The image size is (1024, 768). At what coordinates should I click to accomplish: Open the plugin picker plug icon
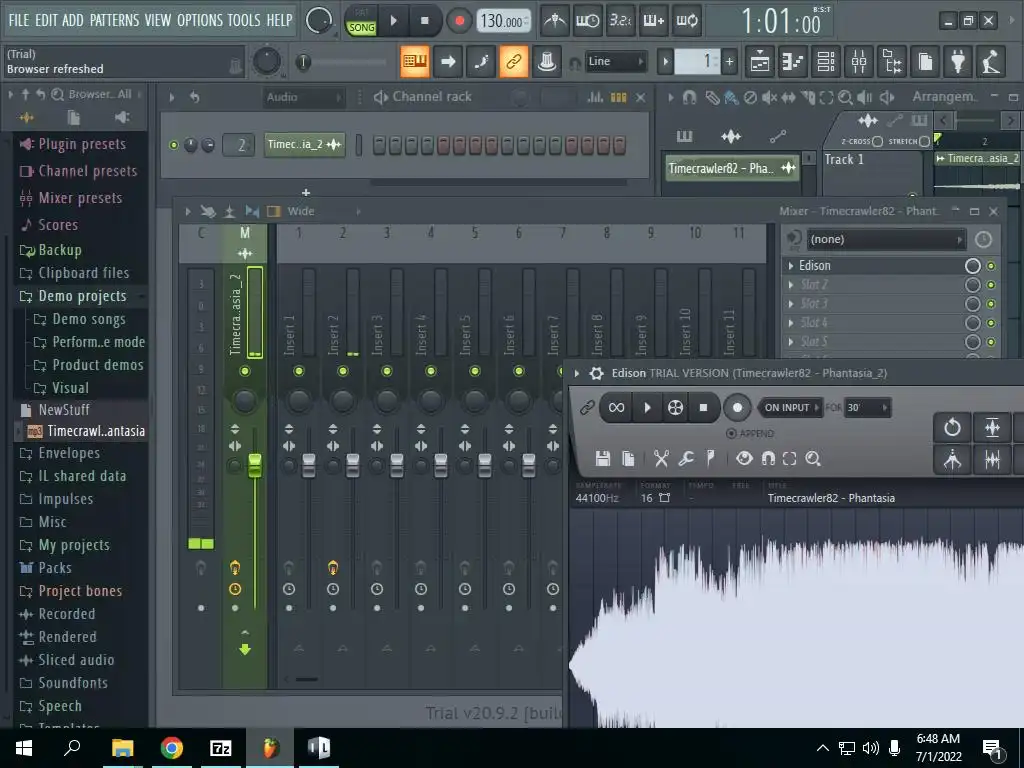(958, 62)
